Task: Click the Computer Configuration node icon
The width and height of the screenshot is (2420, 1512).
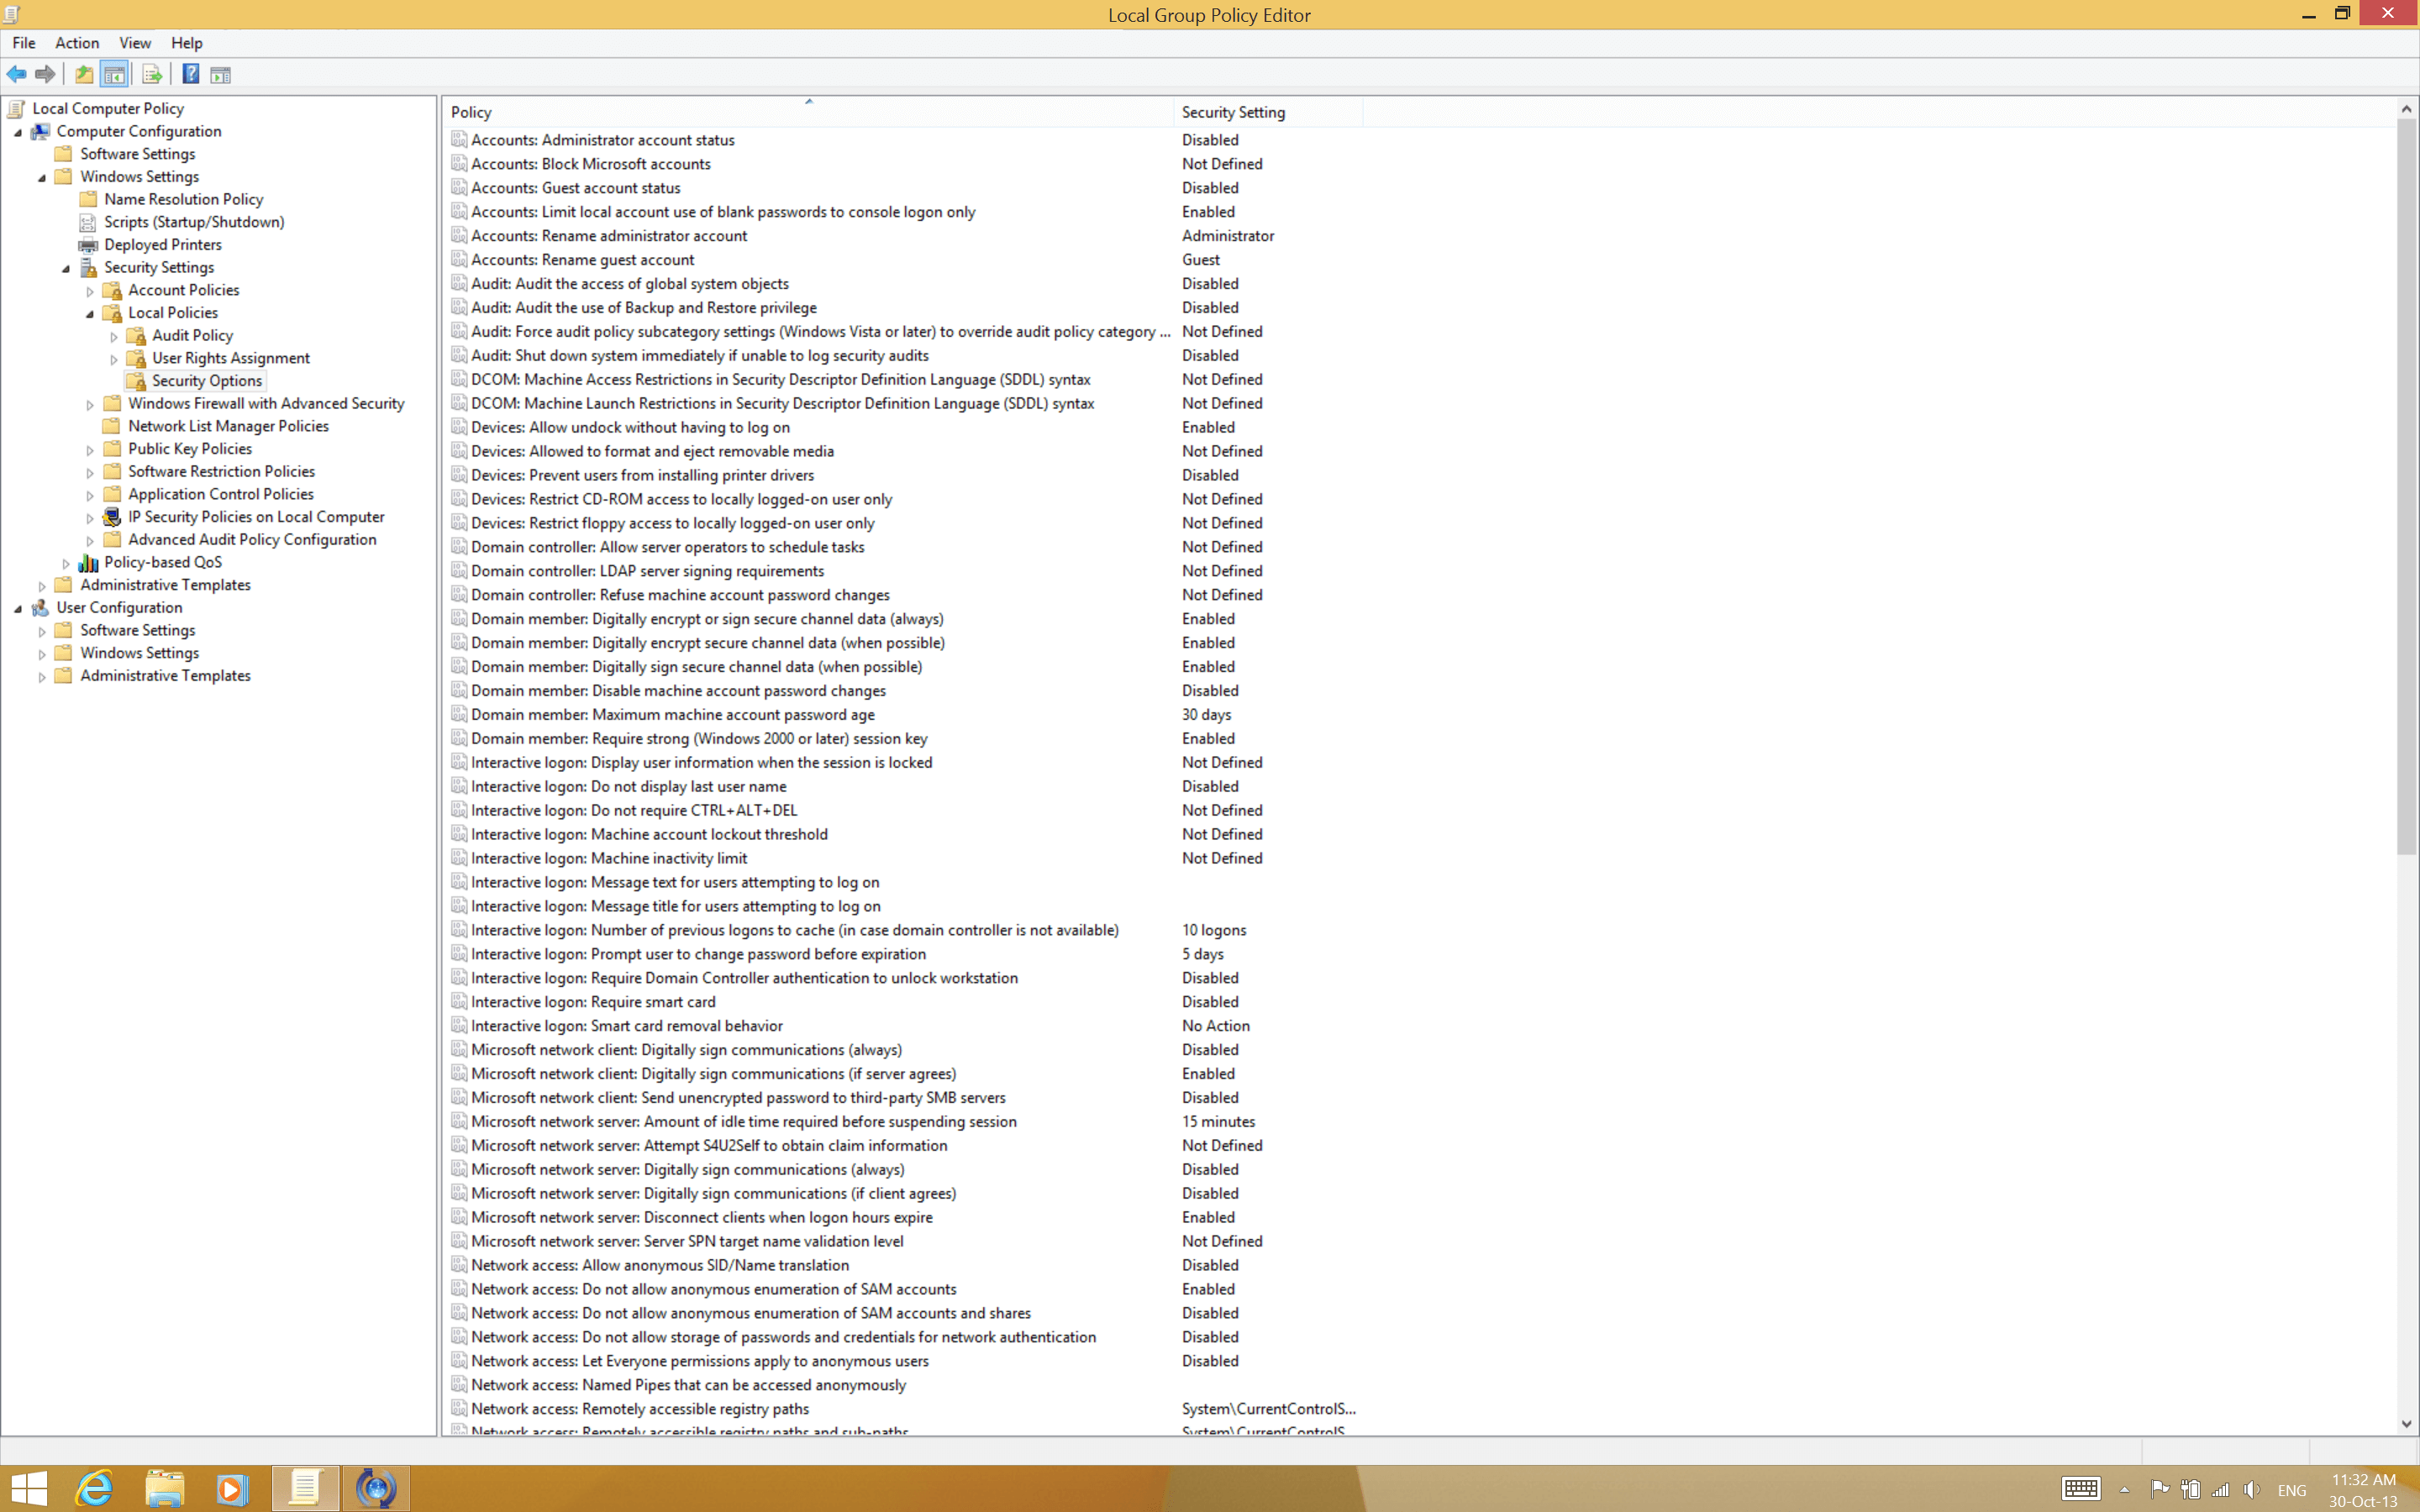Action: 41,131
